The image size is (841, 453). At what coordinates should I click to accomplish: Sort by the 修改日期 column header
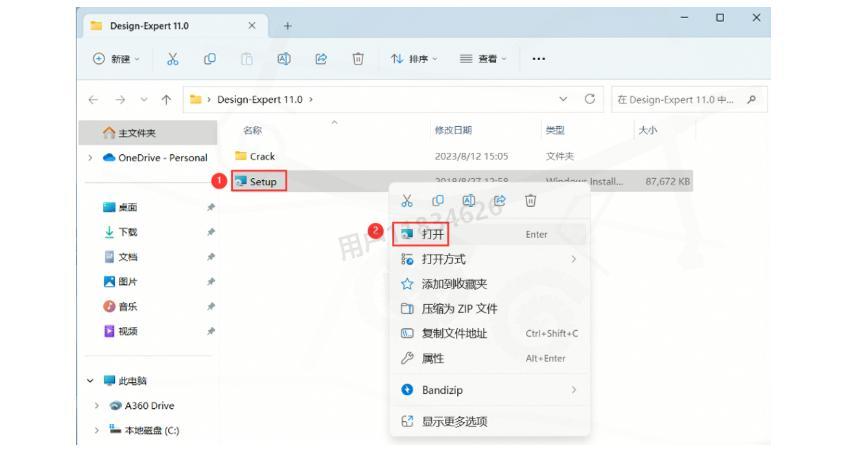point(453,130)
